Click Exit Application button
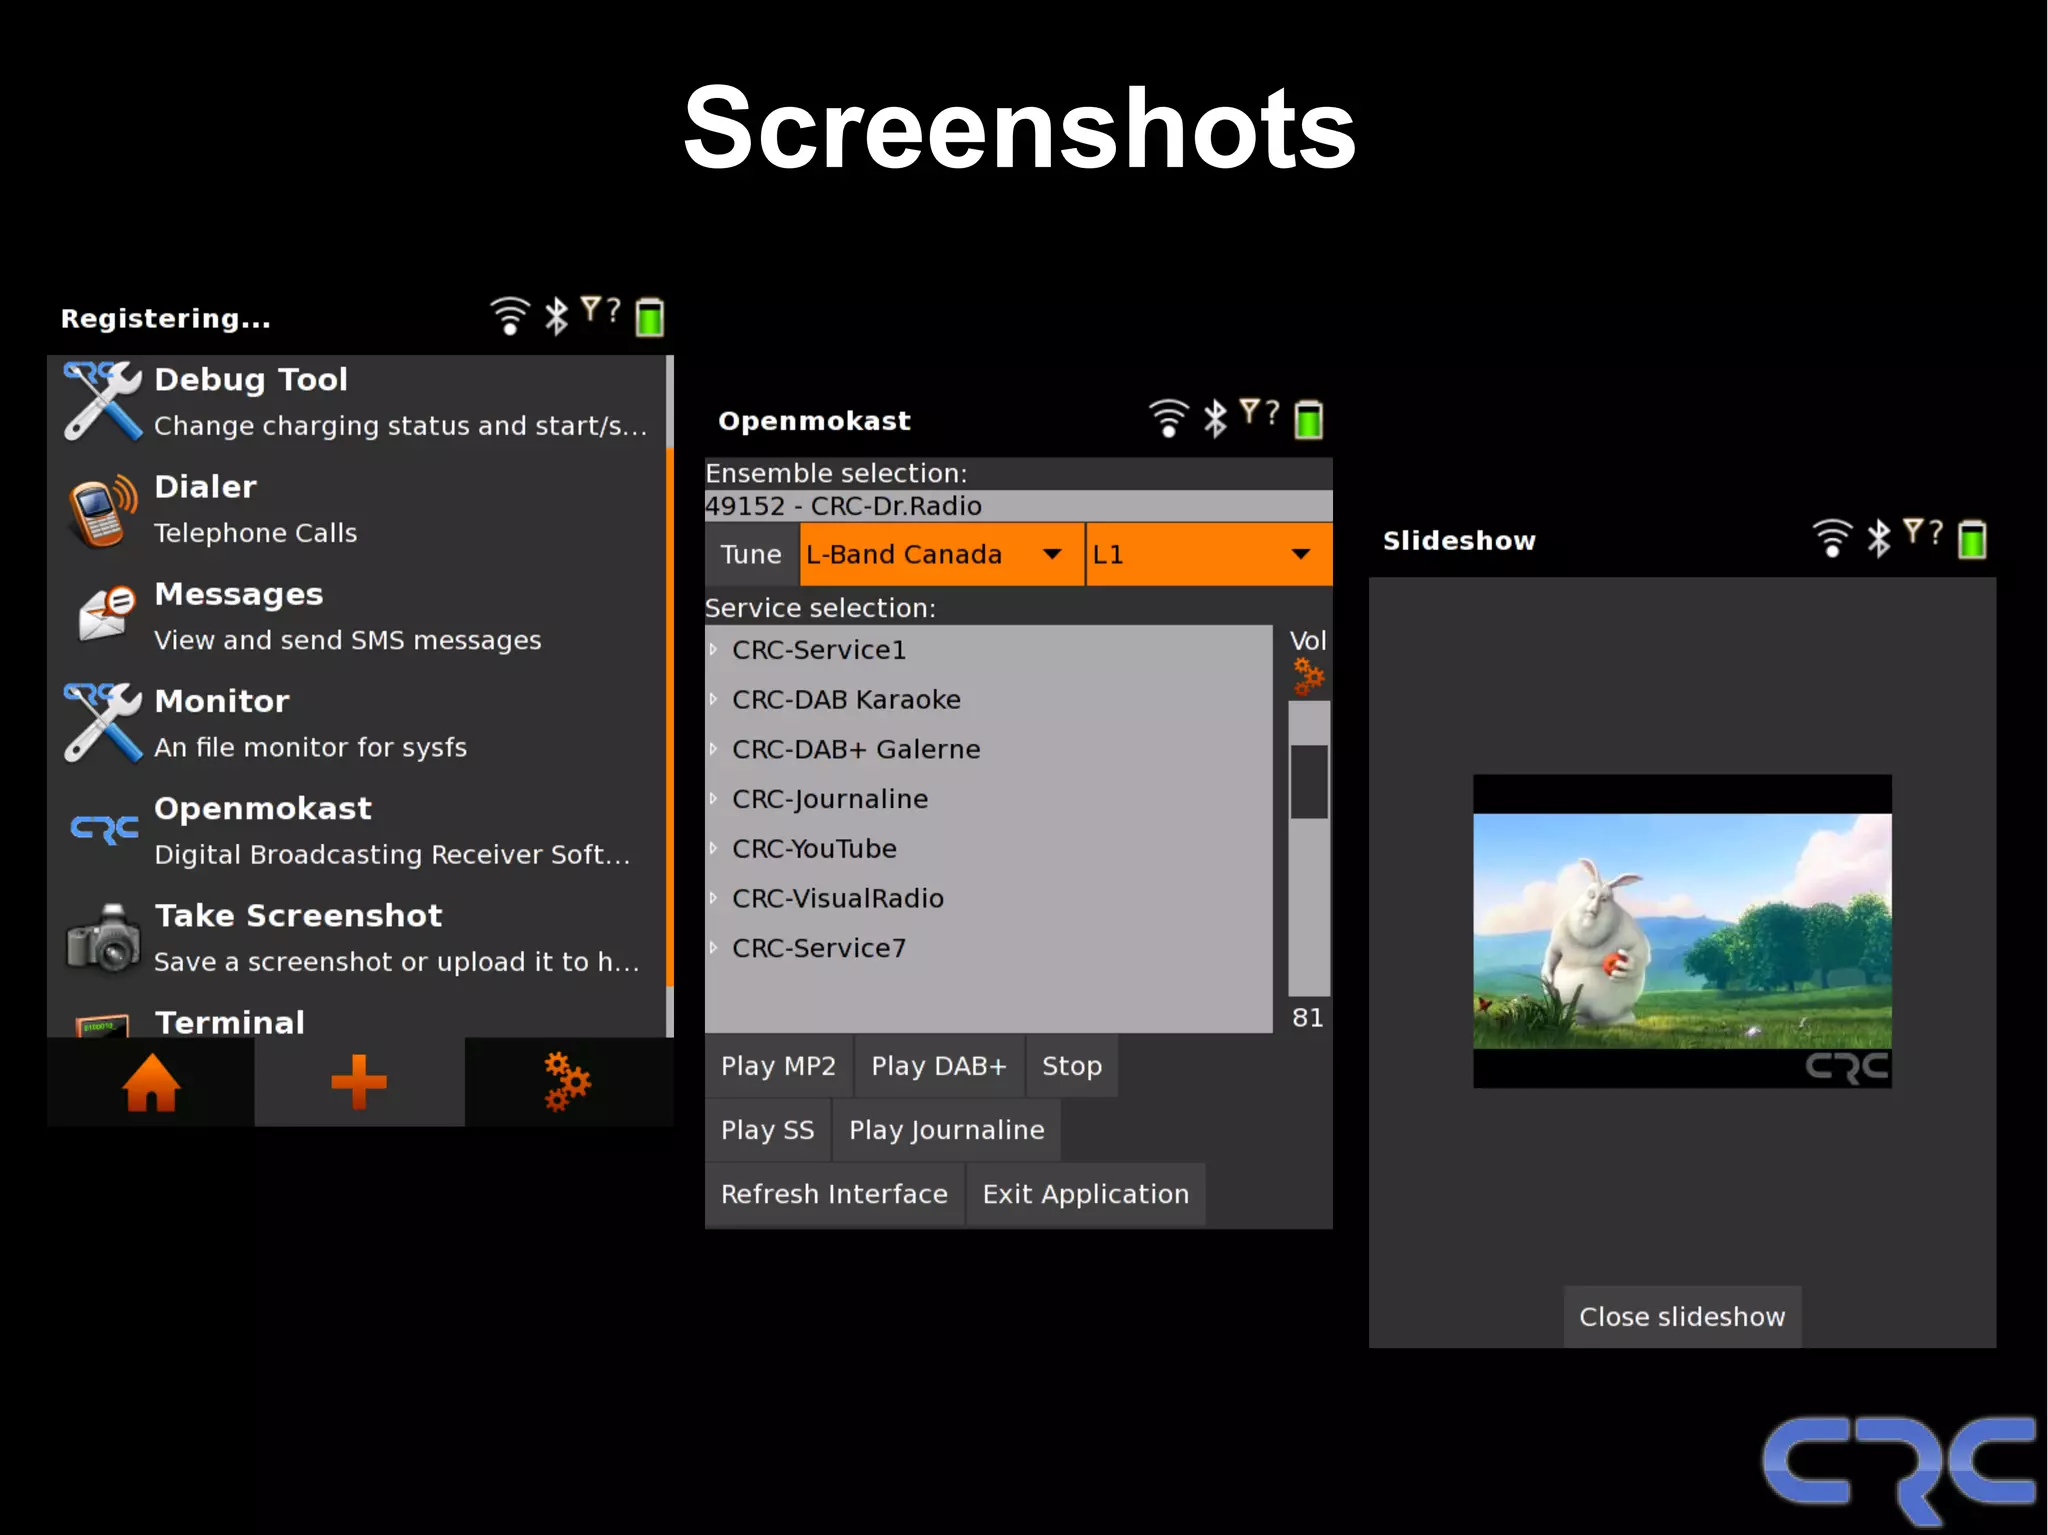Screen dimensions: 2048x1535 [x=1085, y=1194]
